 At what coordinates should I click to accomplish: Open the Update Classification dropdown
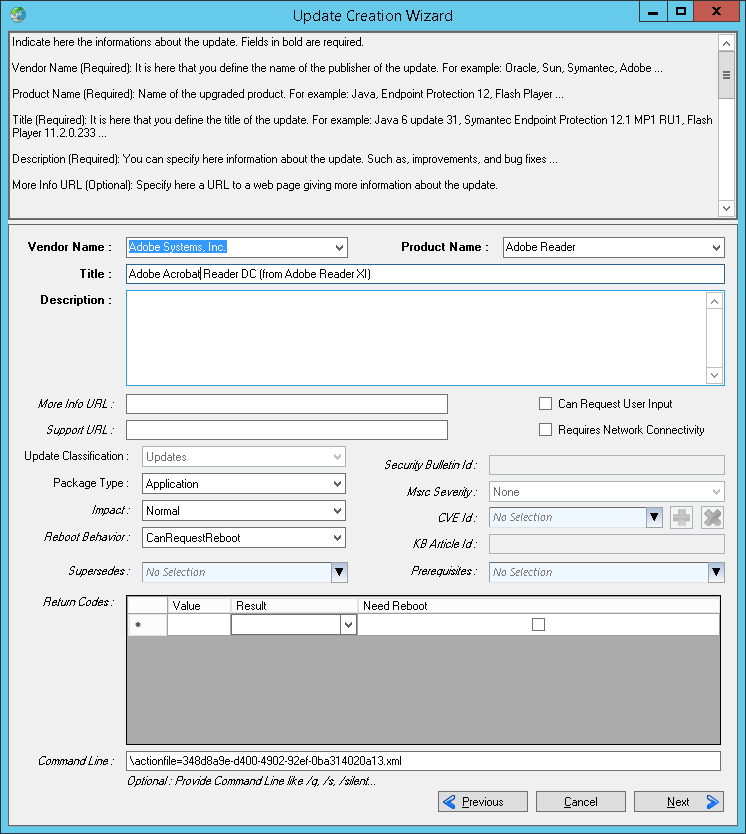[x=337, y=457]
